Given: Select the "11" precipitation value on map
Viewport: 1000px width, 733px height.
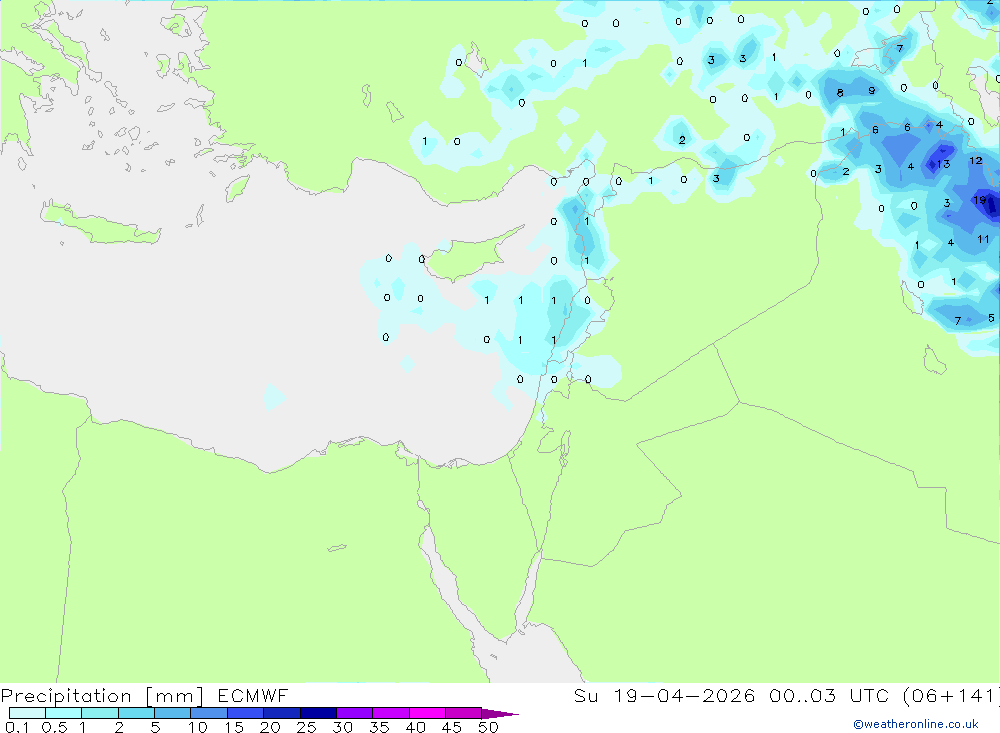Looking at the screenshot, I should coord(983,239).
